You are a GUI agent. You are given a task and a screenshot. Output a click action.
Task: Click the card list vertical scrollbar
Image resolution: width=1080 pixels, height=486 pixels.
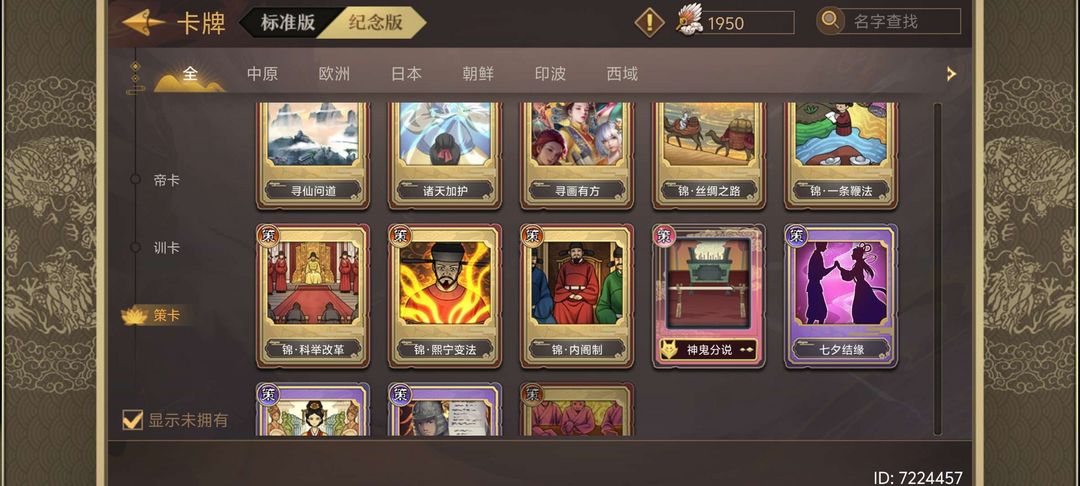point(937,269)
